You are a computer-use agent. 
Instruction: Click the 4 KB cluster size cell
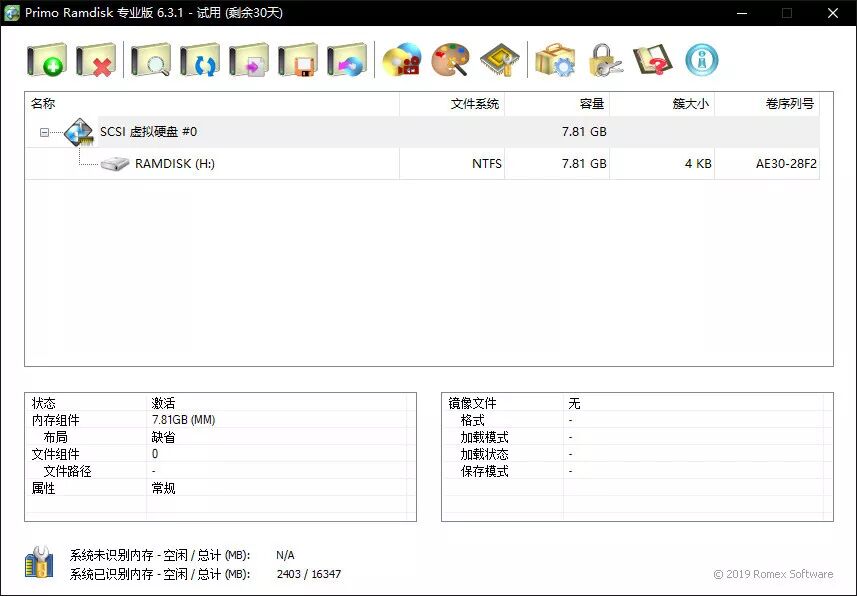[x=698, y=163]
